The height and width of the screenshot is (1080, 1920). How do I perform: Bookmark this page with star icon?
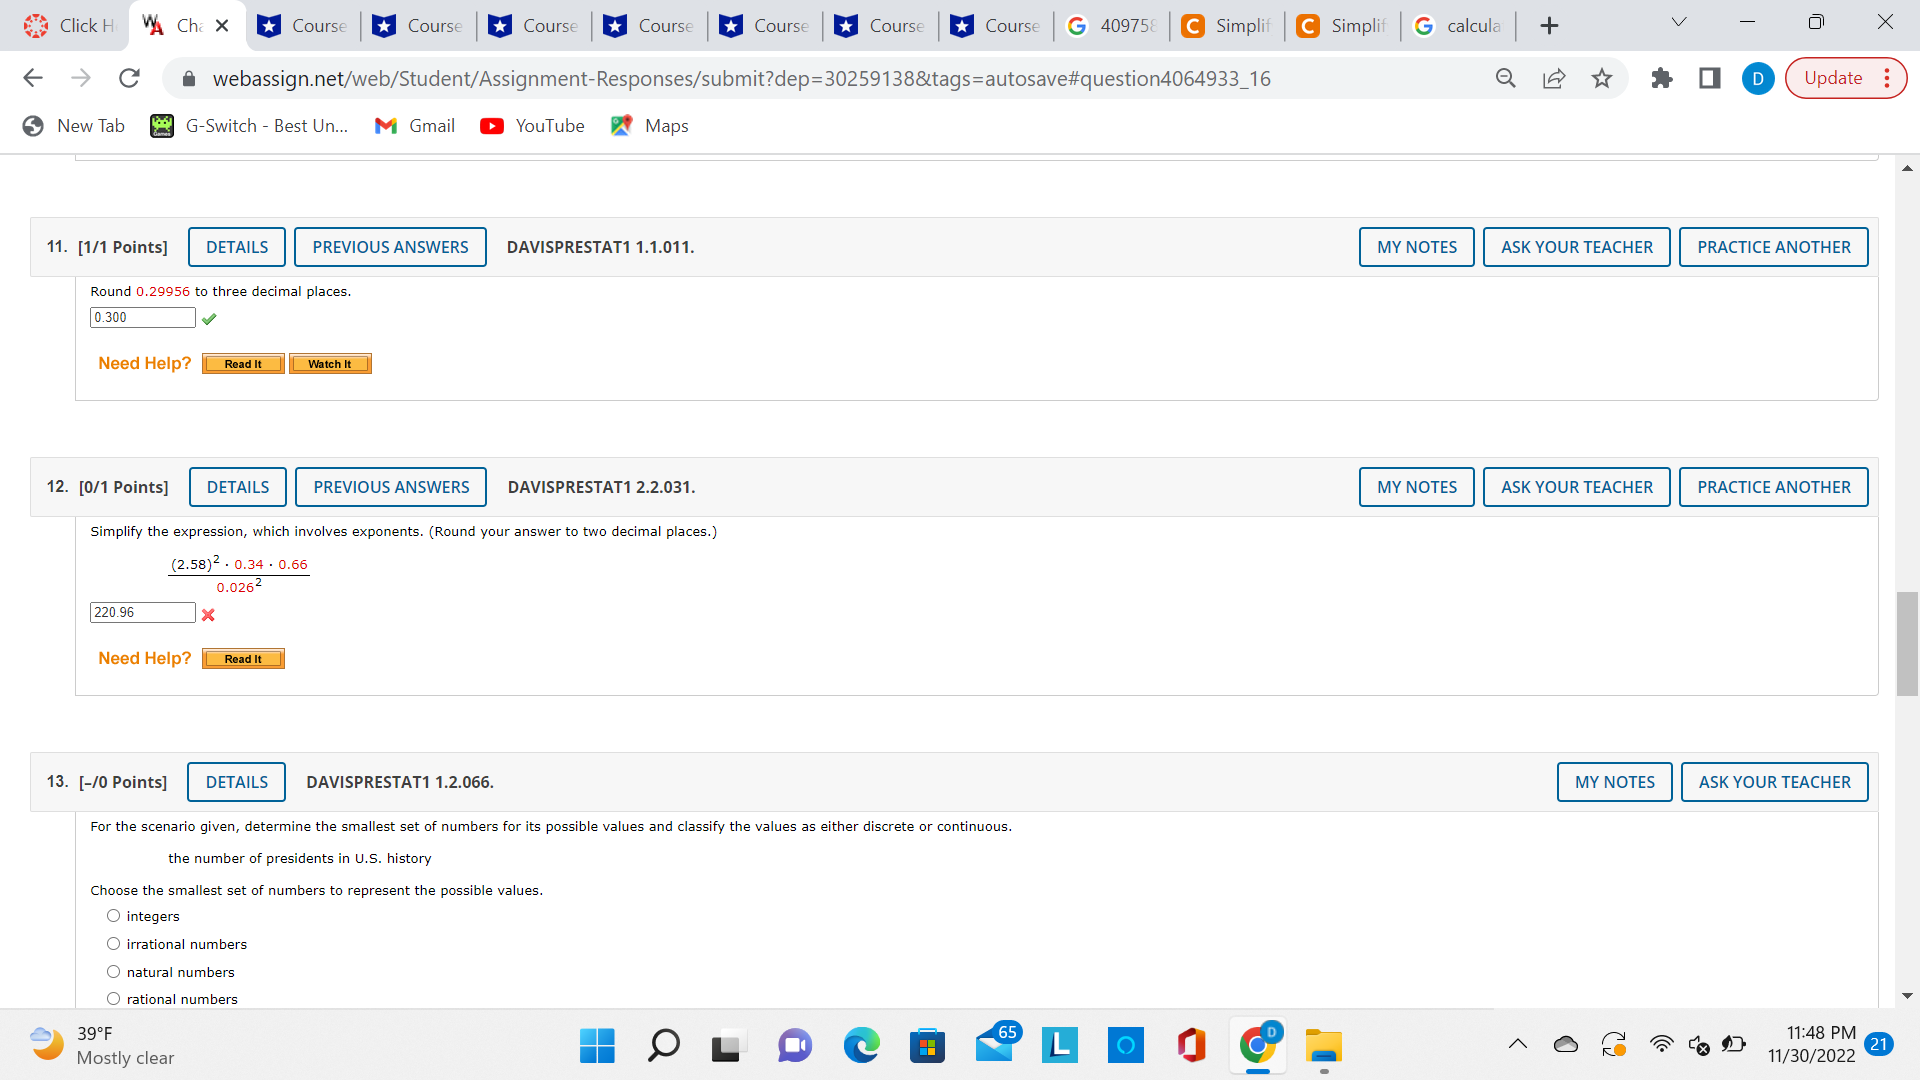1602,78
